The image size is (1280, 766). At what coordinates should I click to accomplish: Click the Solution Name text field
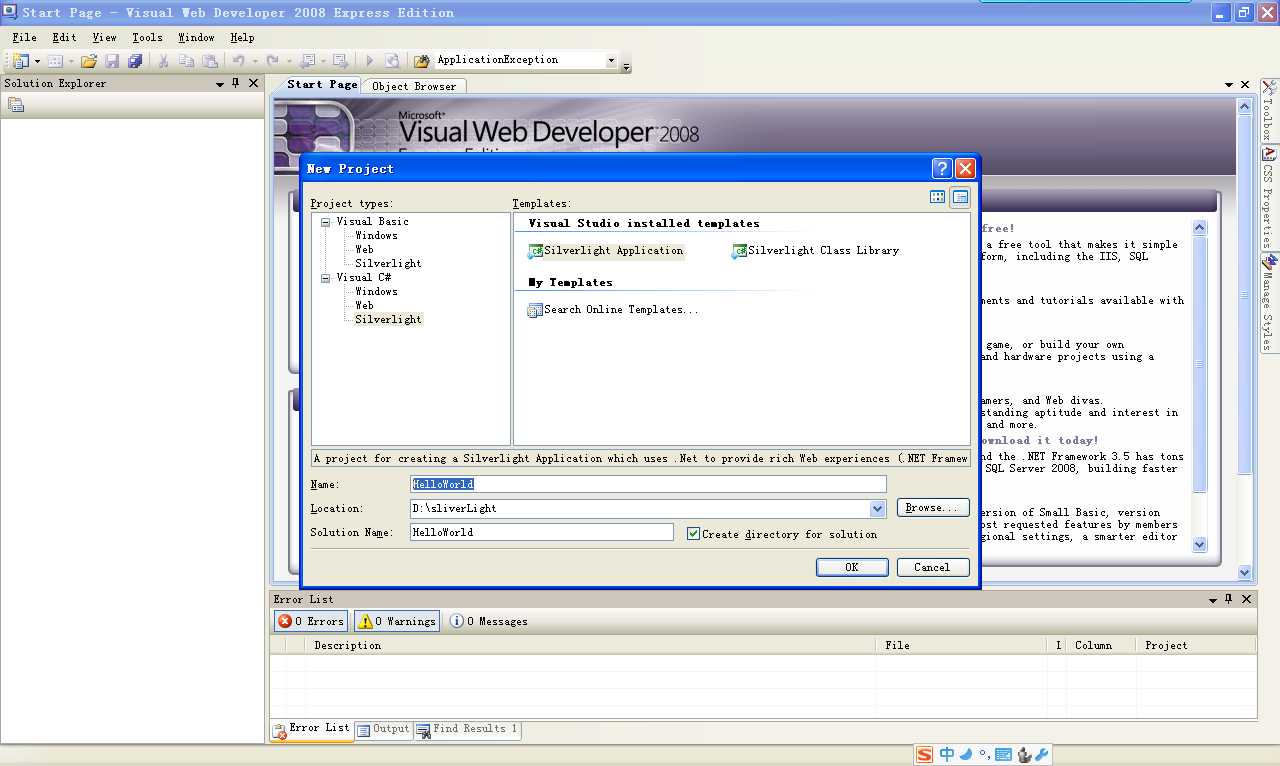click(x=542, y=532)
